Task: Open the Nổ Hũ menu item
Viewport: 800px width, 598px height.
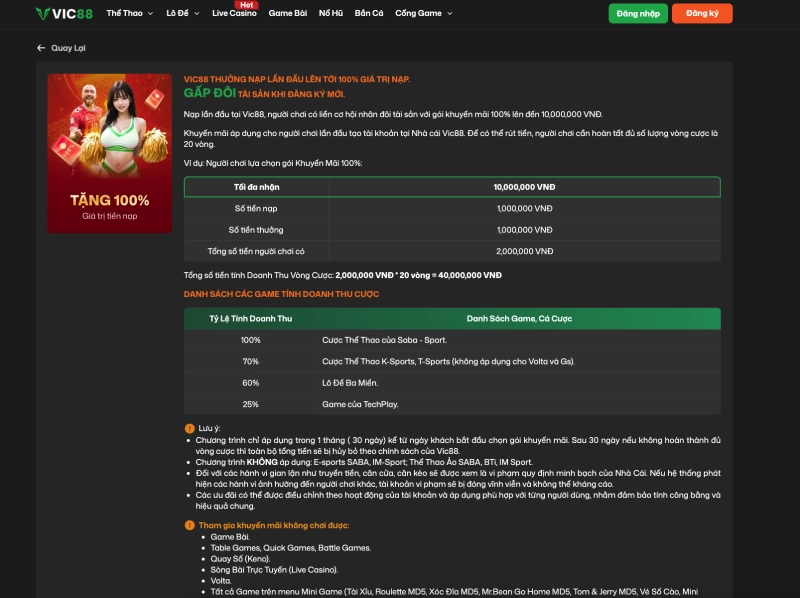Action: click(x=331, y=13)
